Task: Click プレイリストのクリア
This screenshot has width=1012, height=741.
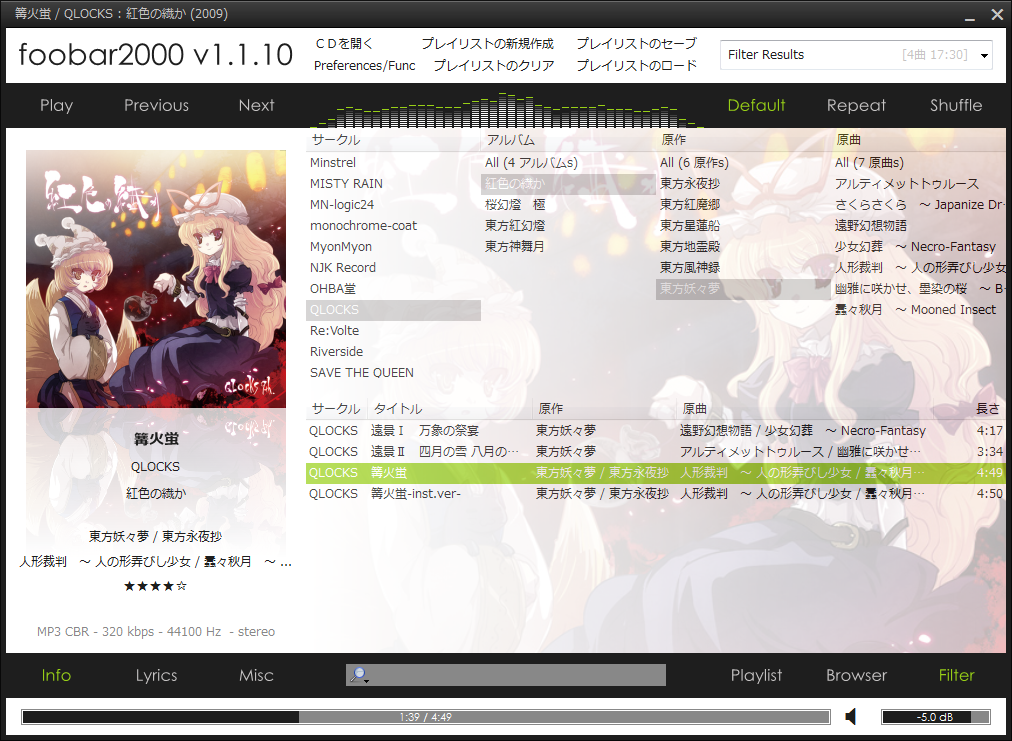Action: click(494, 65)
